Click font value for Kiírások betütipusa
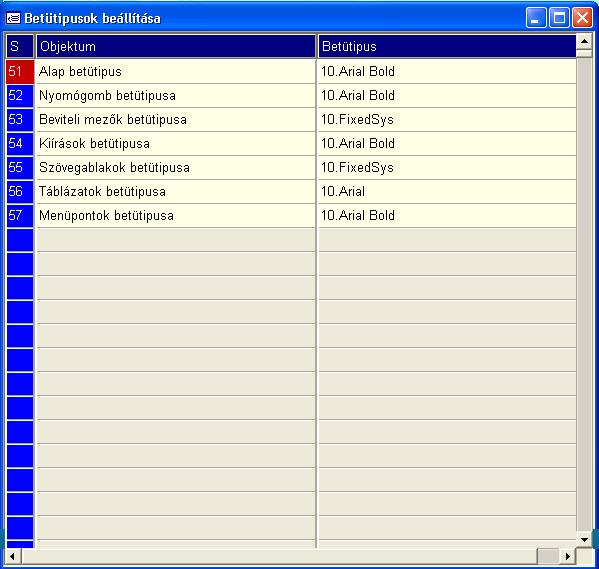The height and width of the screenshot is (569, 599). (447, 144)
